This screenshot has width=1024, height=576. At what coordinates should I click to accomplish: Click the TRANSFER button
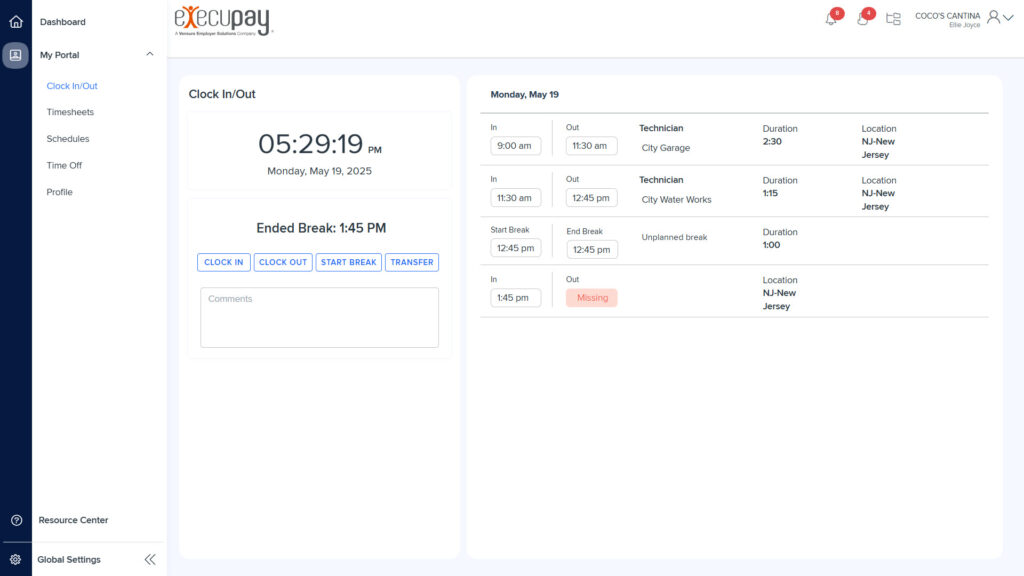pos(412,262)
